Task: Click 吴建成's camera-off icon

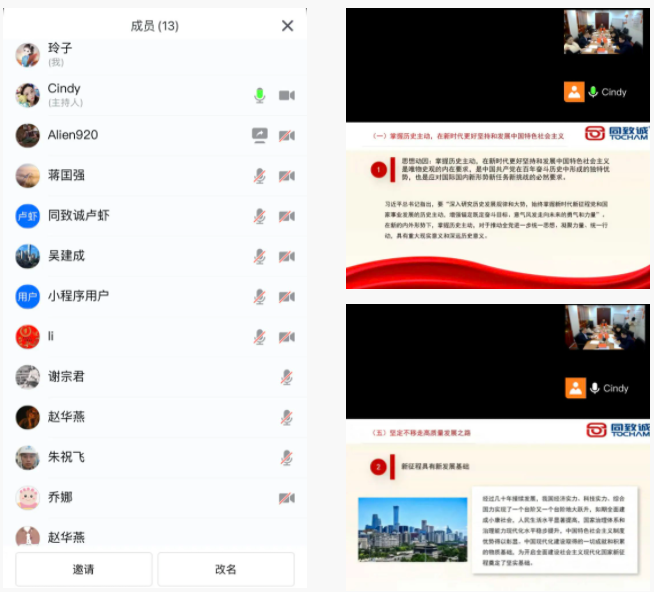Action: click(287, 256)
